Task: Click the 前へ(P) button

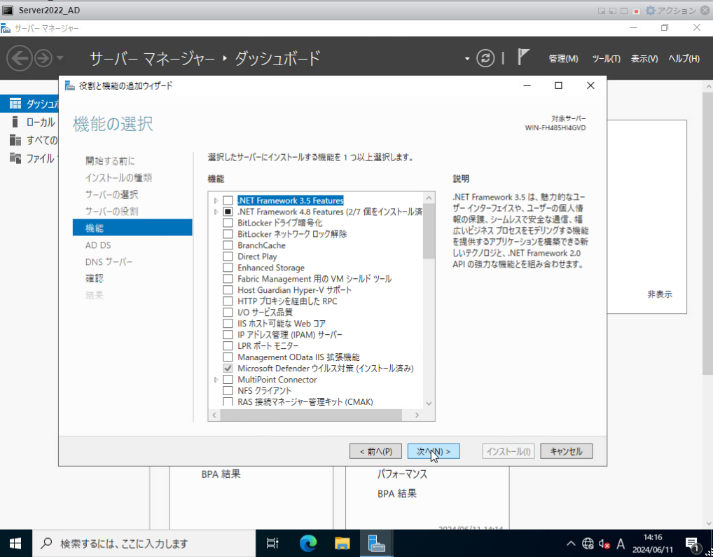Action: click(376, 452)
